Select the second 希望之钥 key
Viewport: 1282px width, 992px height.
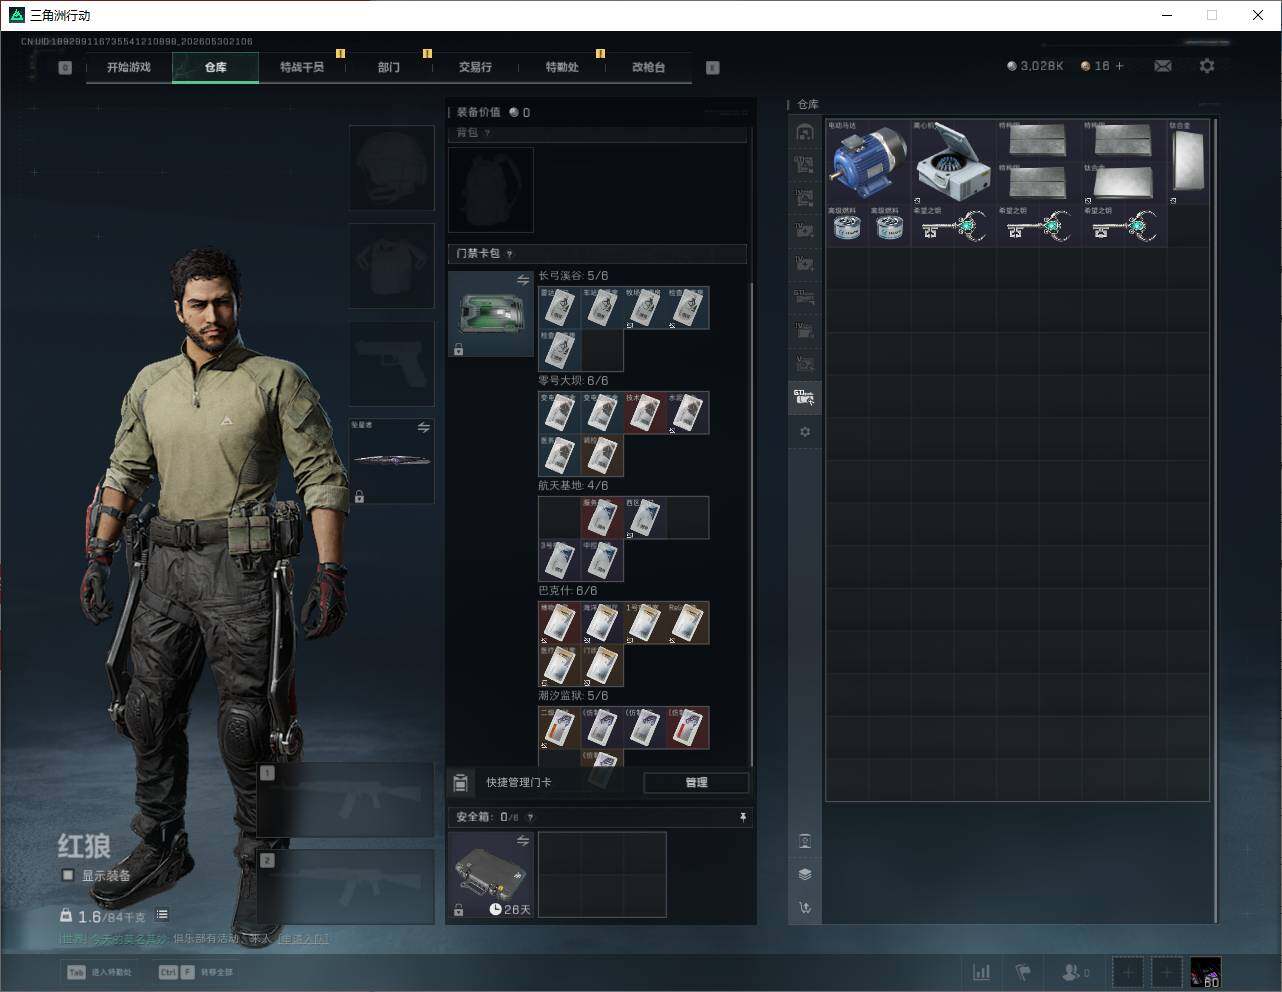[1038, 226]
